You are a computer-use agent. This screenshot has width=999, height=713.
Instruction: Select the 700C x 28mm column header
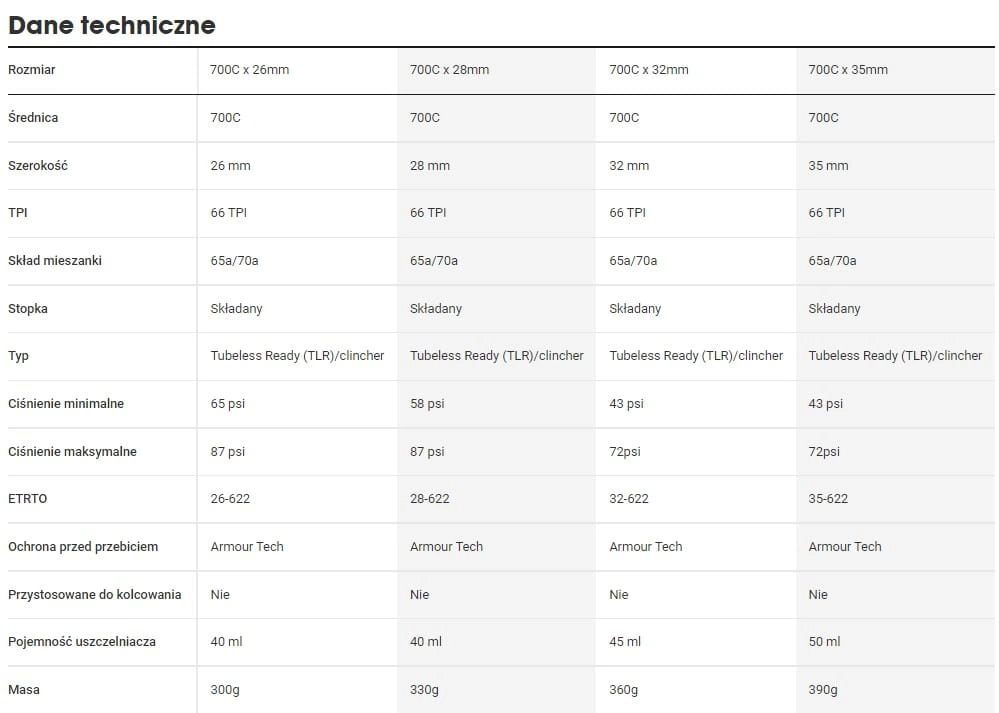(x=449, y=70)
